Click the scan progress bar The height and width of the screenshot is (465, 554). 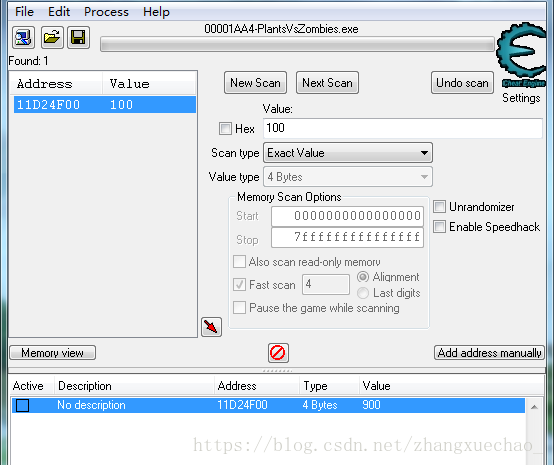pos(297,45)
